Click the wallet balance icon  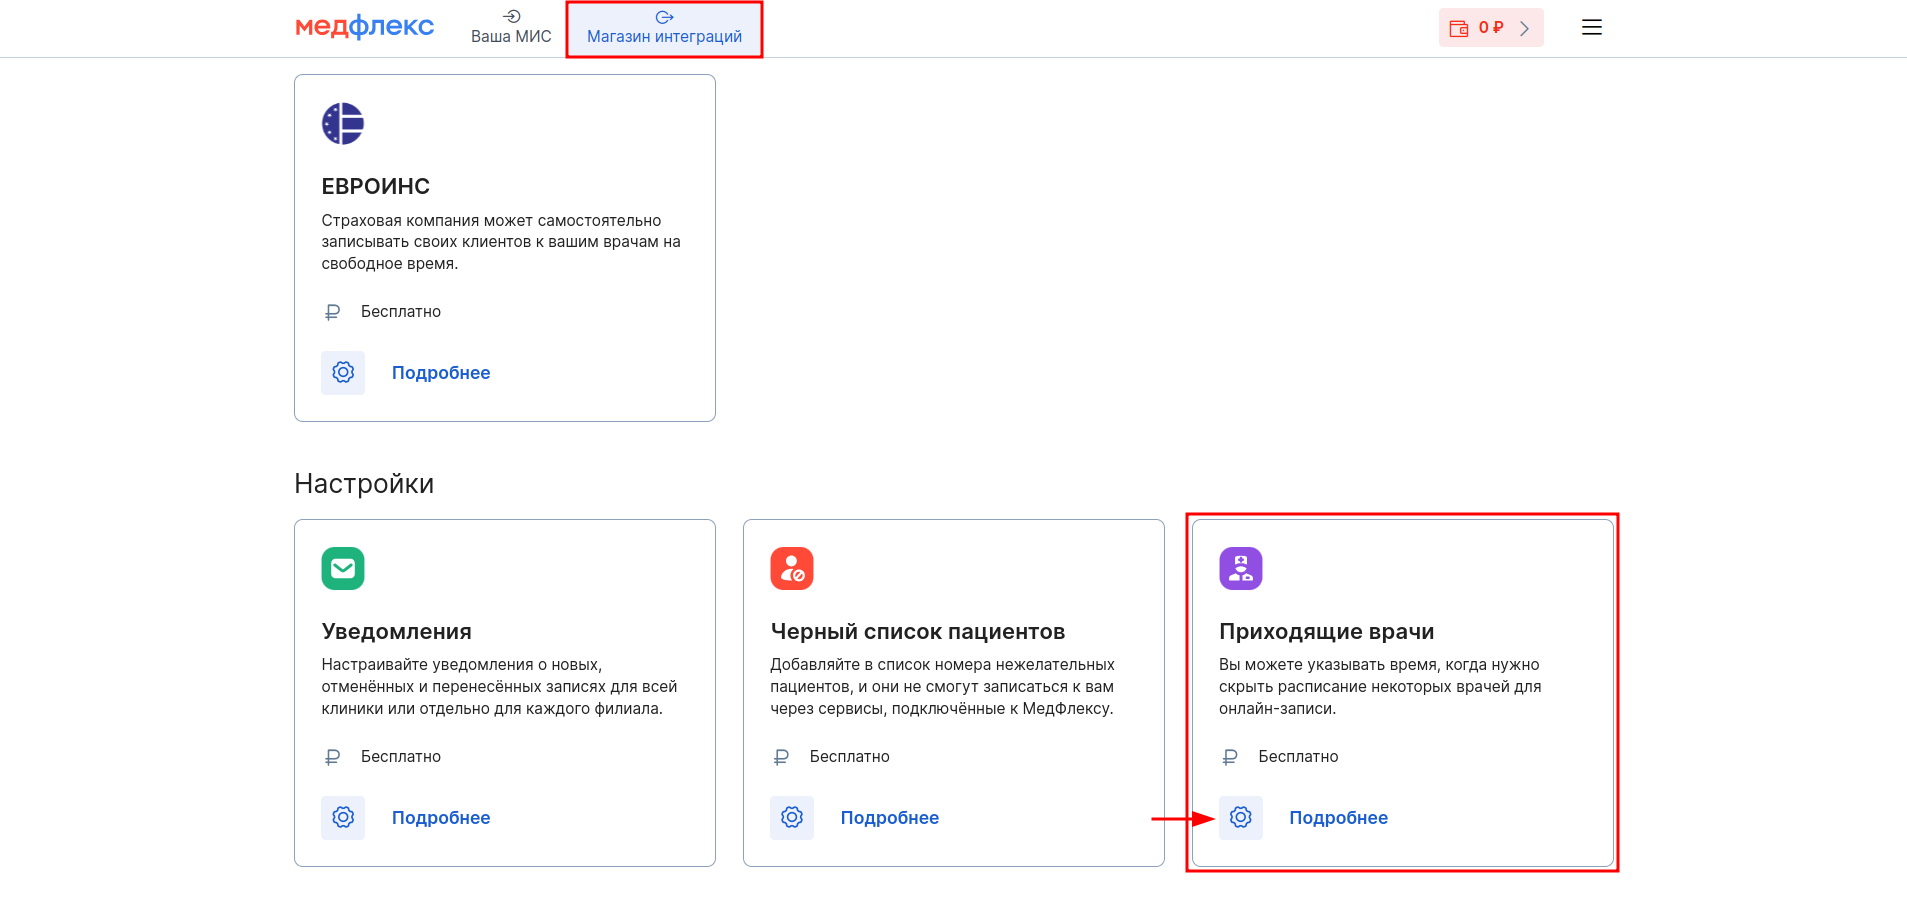click(1459, 28)
